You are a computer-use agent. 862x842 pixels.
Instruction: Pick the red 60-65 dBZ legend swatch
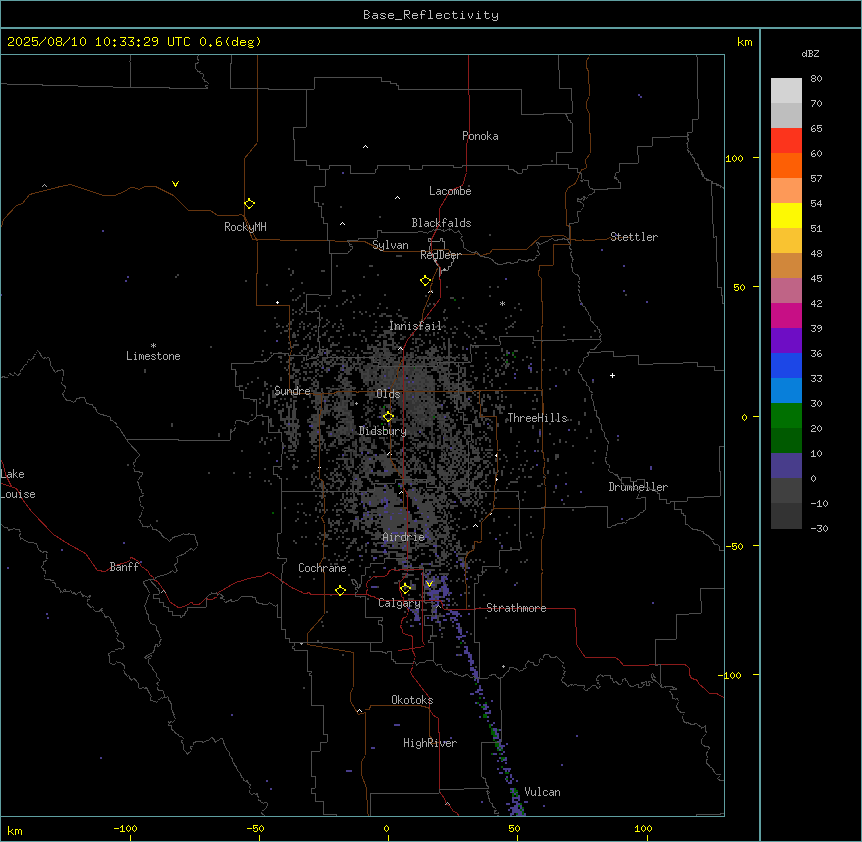pyautogui.click(x=786, y=141)
